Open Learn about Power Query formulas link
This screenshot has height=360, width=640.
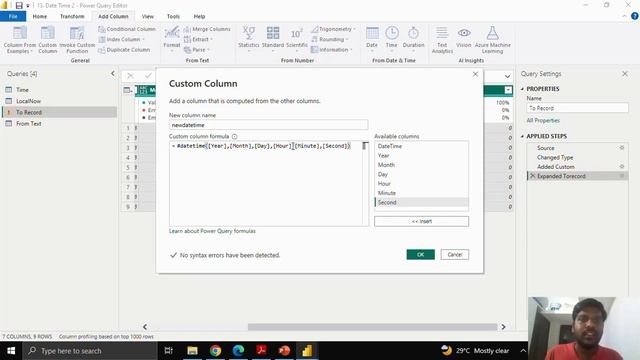(x=212, y=231)
